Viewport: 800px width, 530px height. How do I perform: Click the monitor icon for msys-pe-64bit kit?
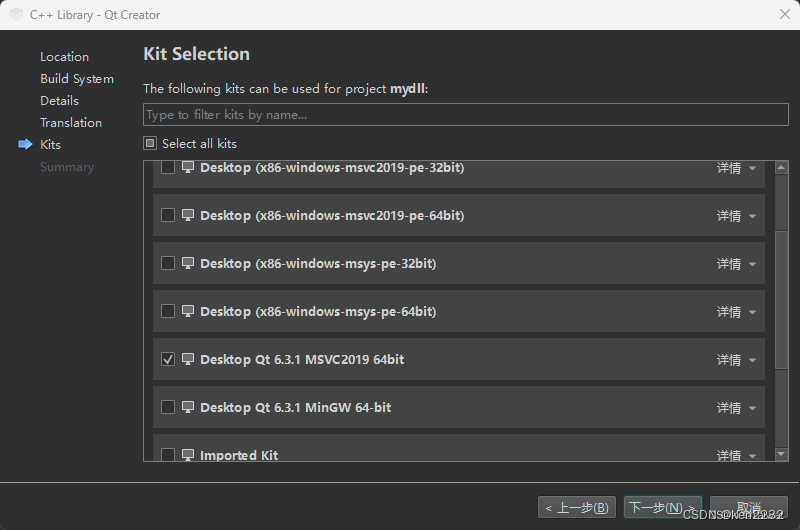click(188, 311)
